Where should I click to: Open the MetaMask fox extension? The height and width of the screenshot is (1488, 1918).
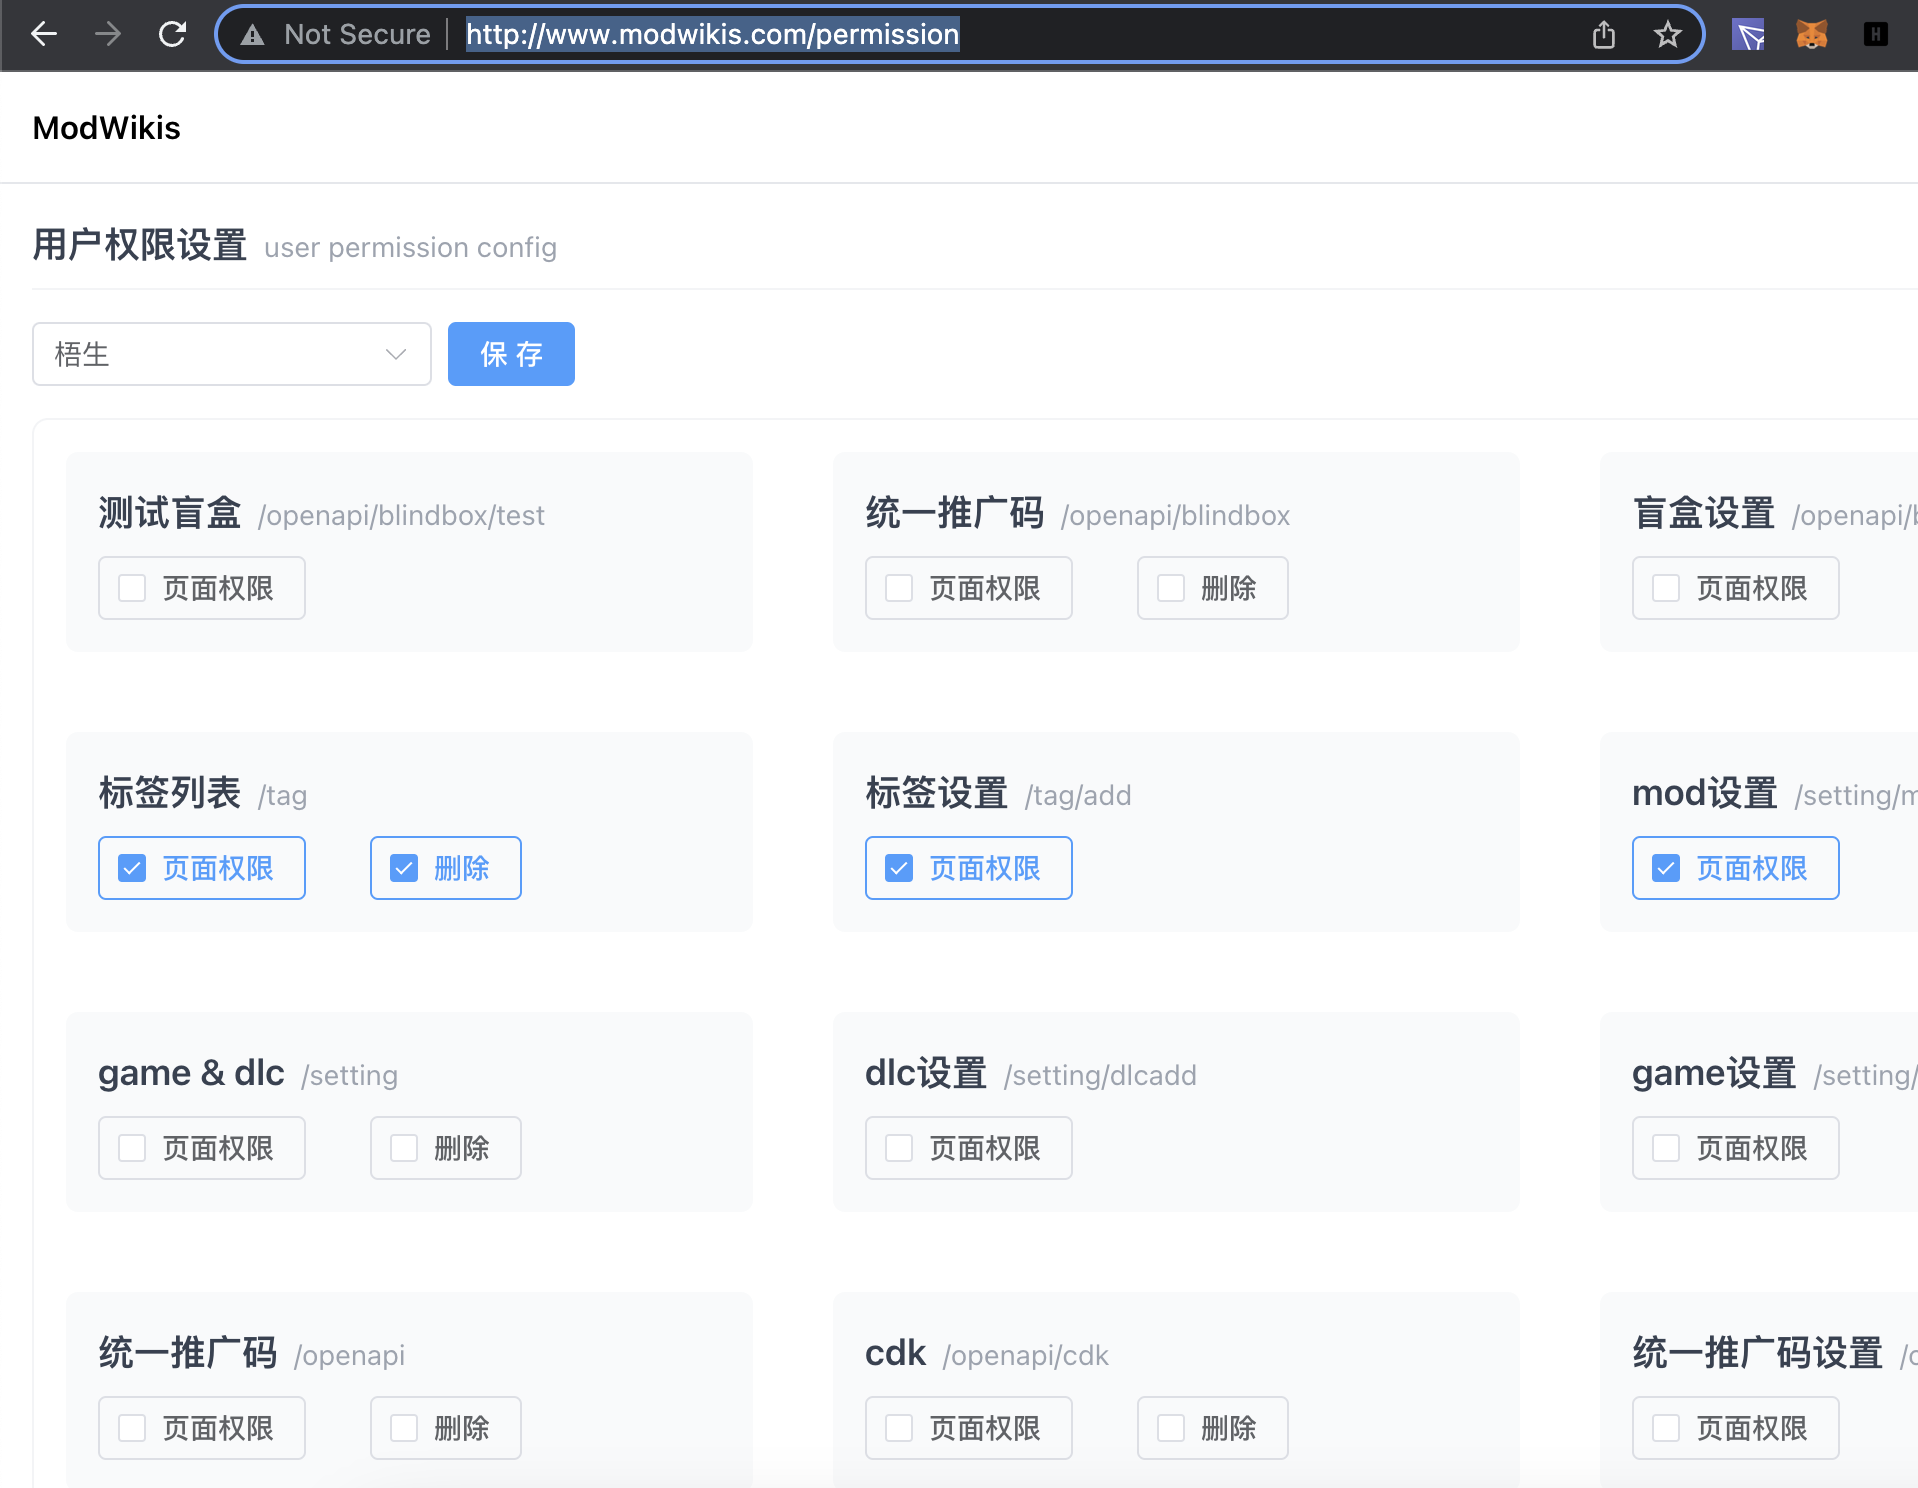[x=1811, y=35]
